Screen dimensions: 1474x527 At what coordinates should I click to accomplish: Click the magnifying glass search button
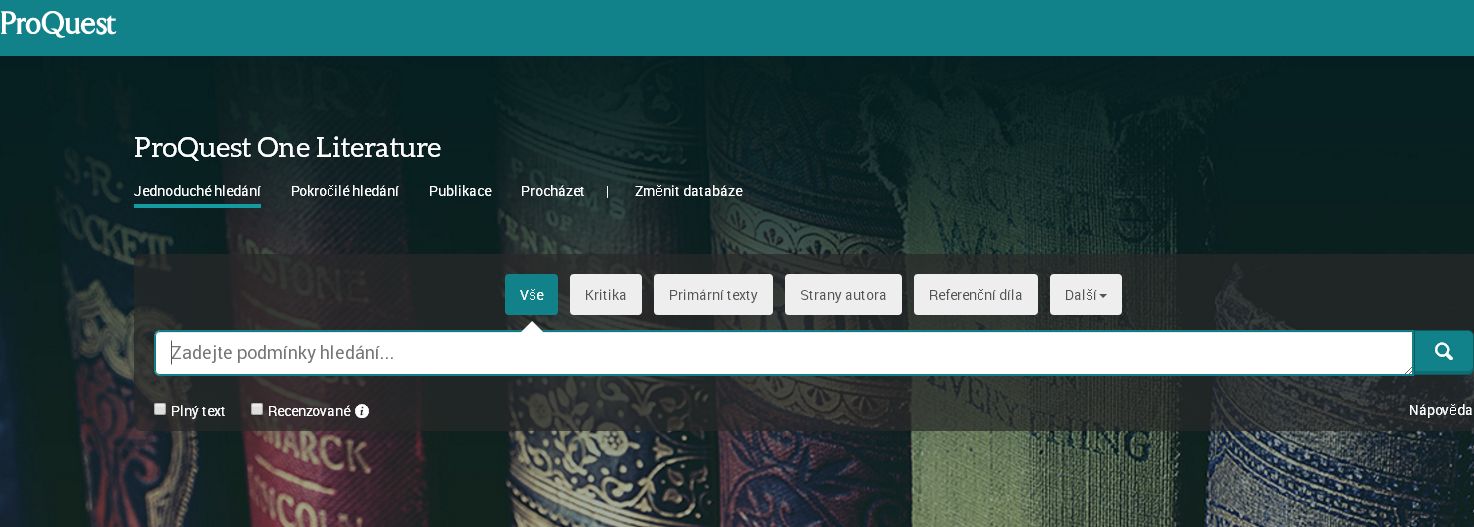point(1443,352)
